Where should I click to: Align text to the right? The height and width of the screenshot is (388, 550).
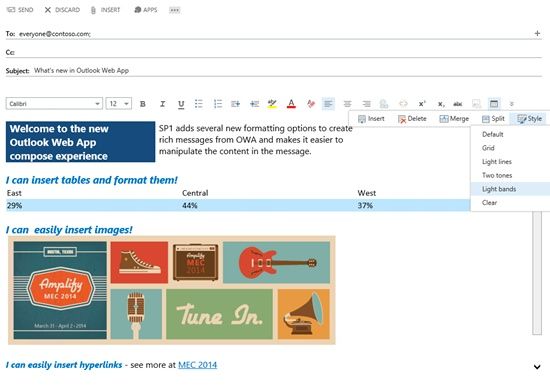(x=367, y=104)
